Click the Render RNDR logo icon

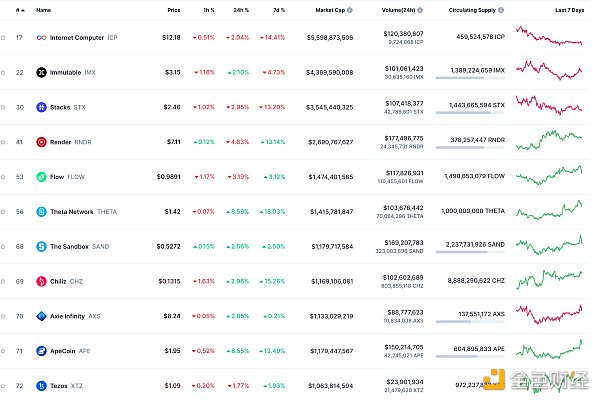click(41, 142)
